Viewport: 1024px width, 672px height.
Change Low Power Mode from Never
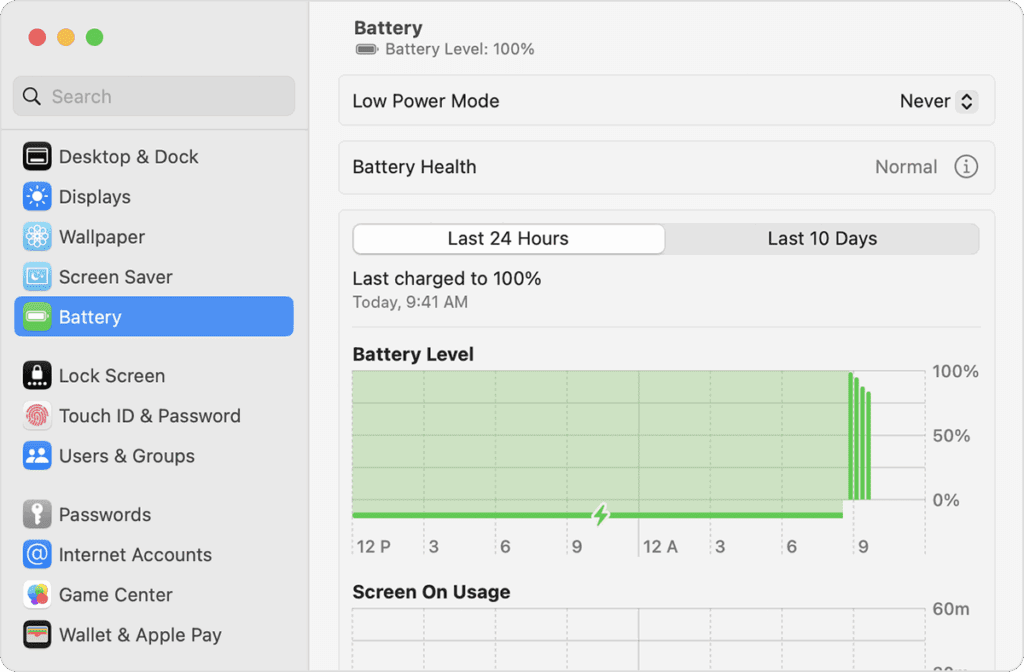point(937,100)
